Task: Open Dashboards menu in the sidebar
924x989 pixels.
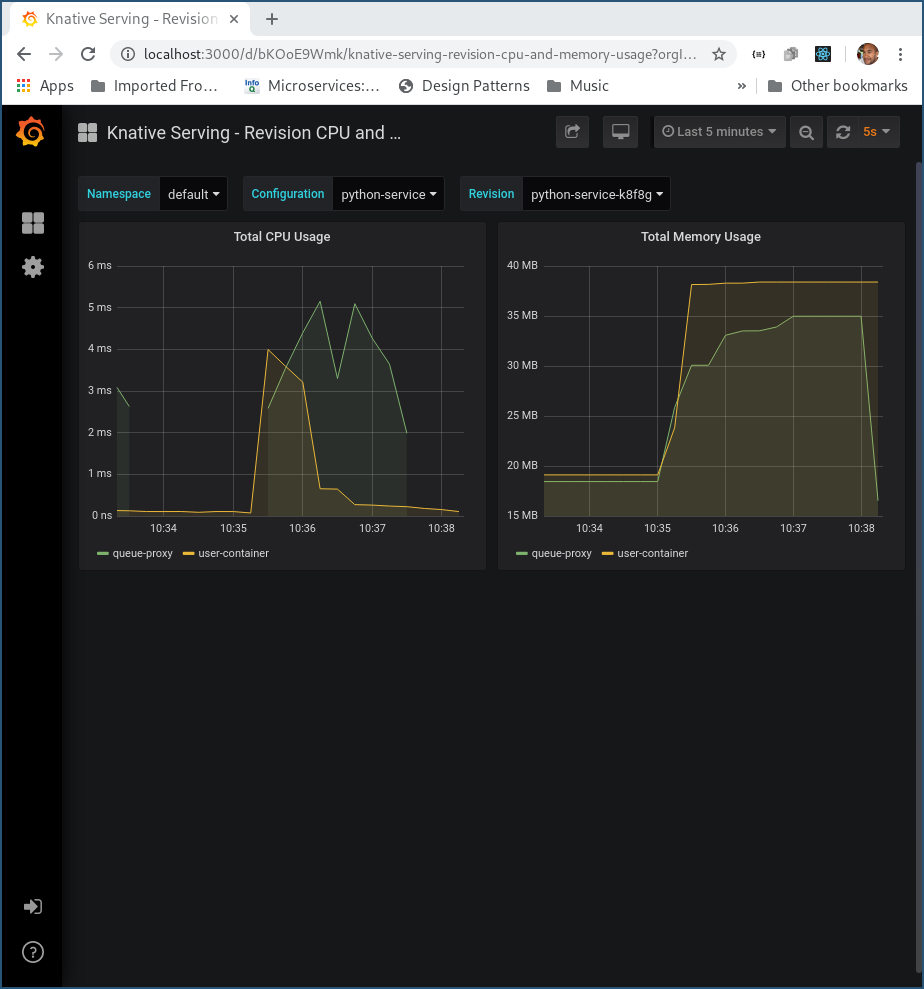Action: (x=33, y=223)
